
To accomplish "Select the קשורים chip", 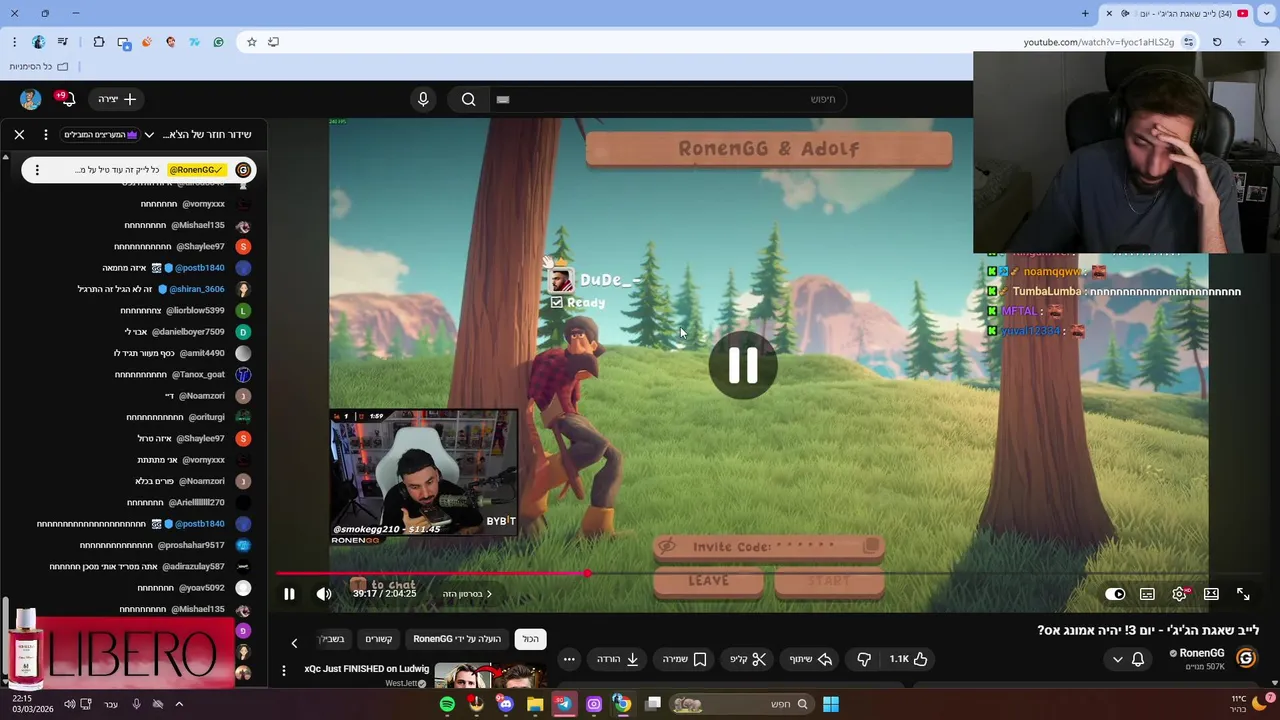I will [378, 639].
